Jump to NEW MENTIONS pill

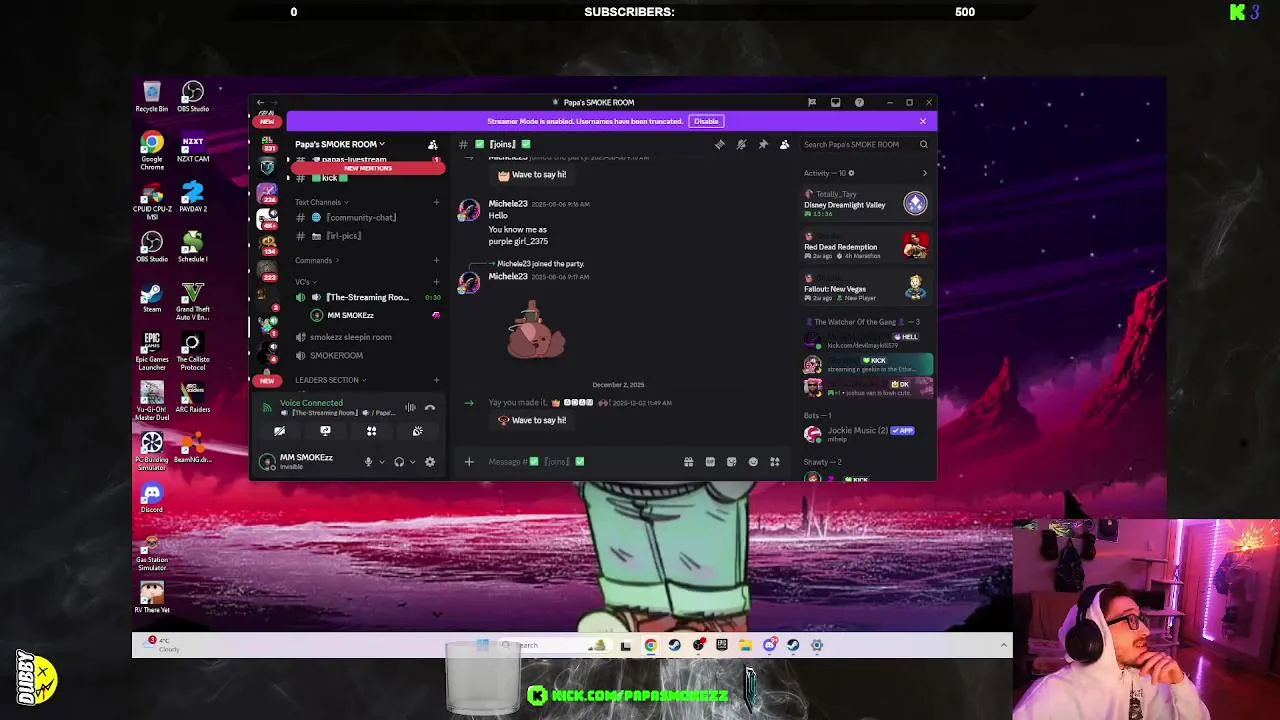tap(367, 168)
